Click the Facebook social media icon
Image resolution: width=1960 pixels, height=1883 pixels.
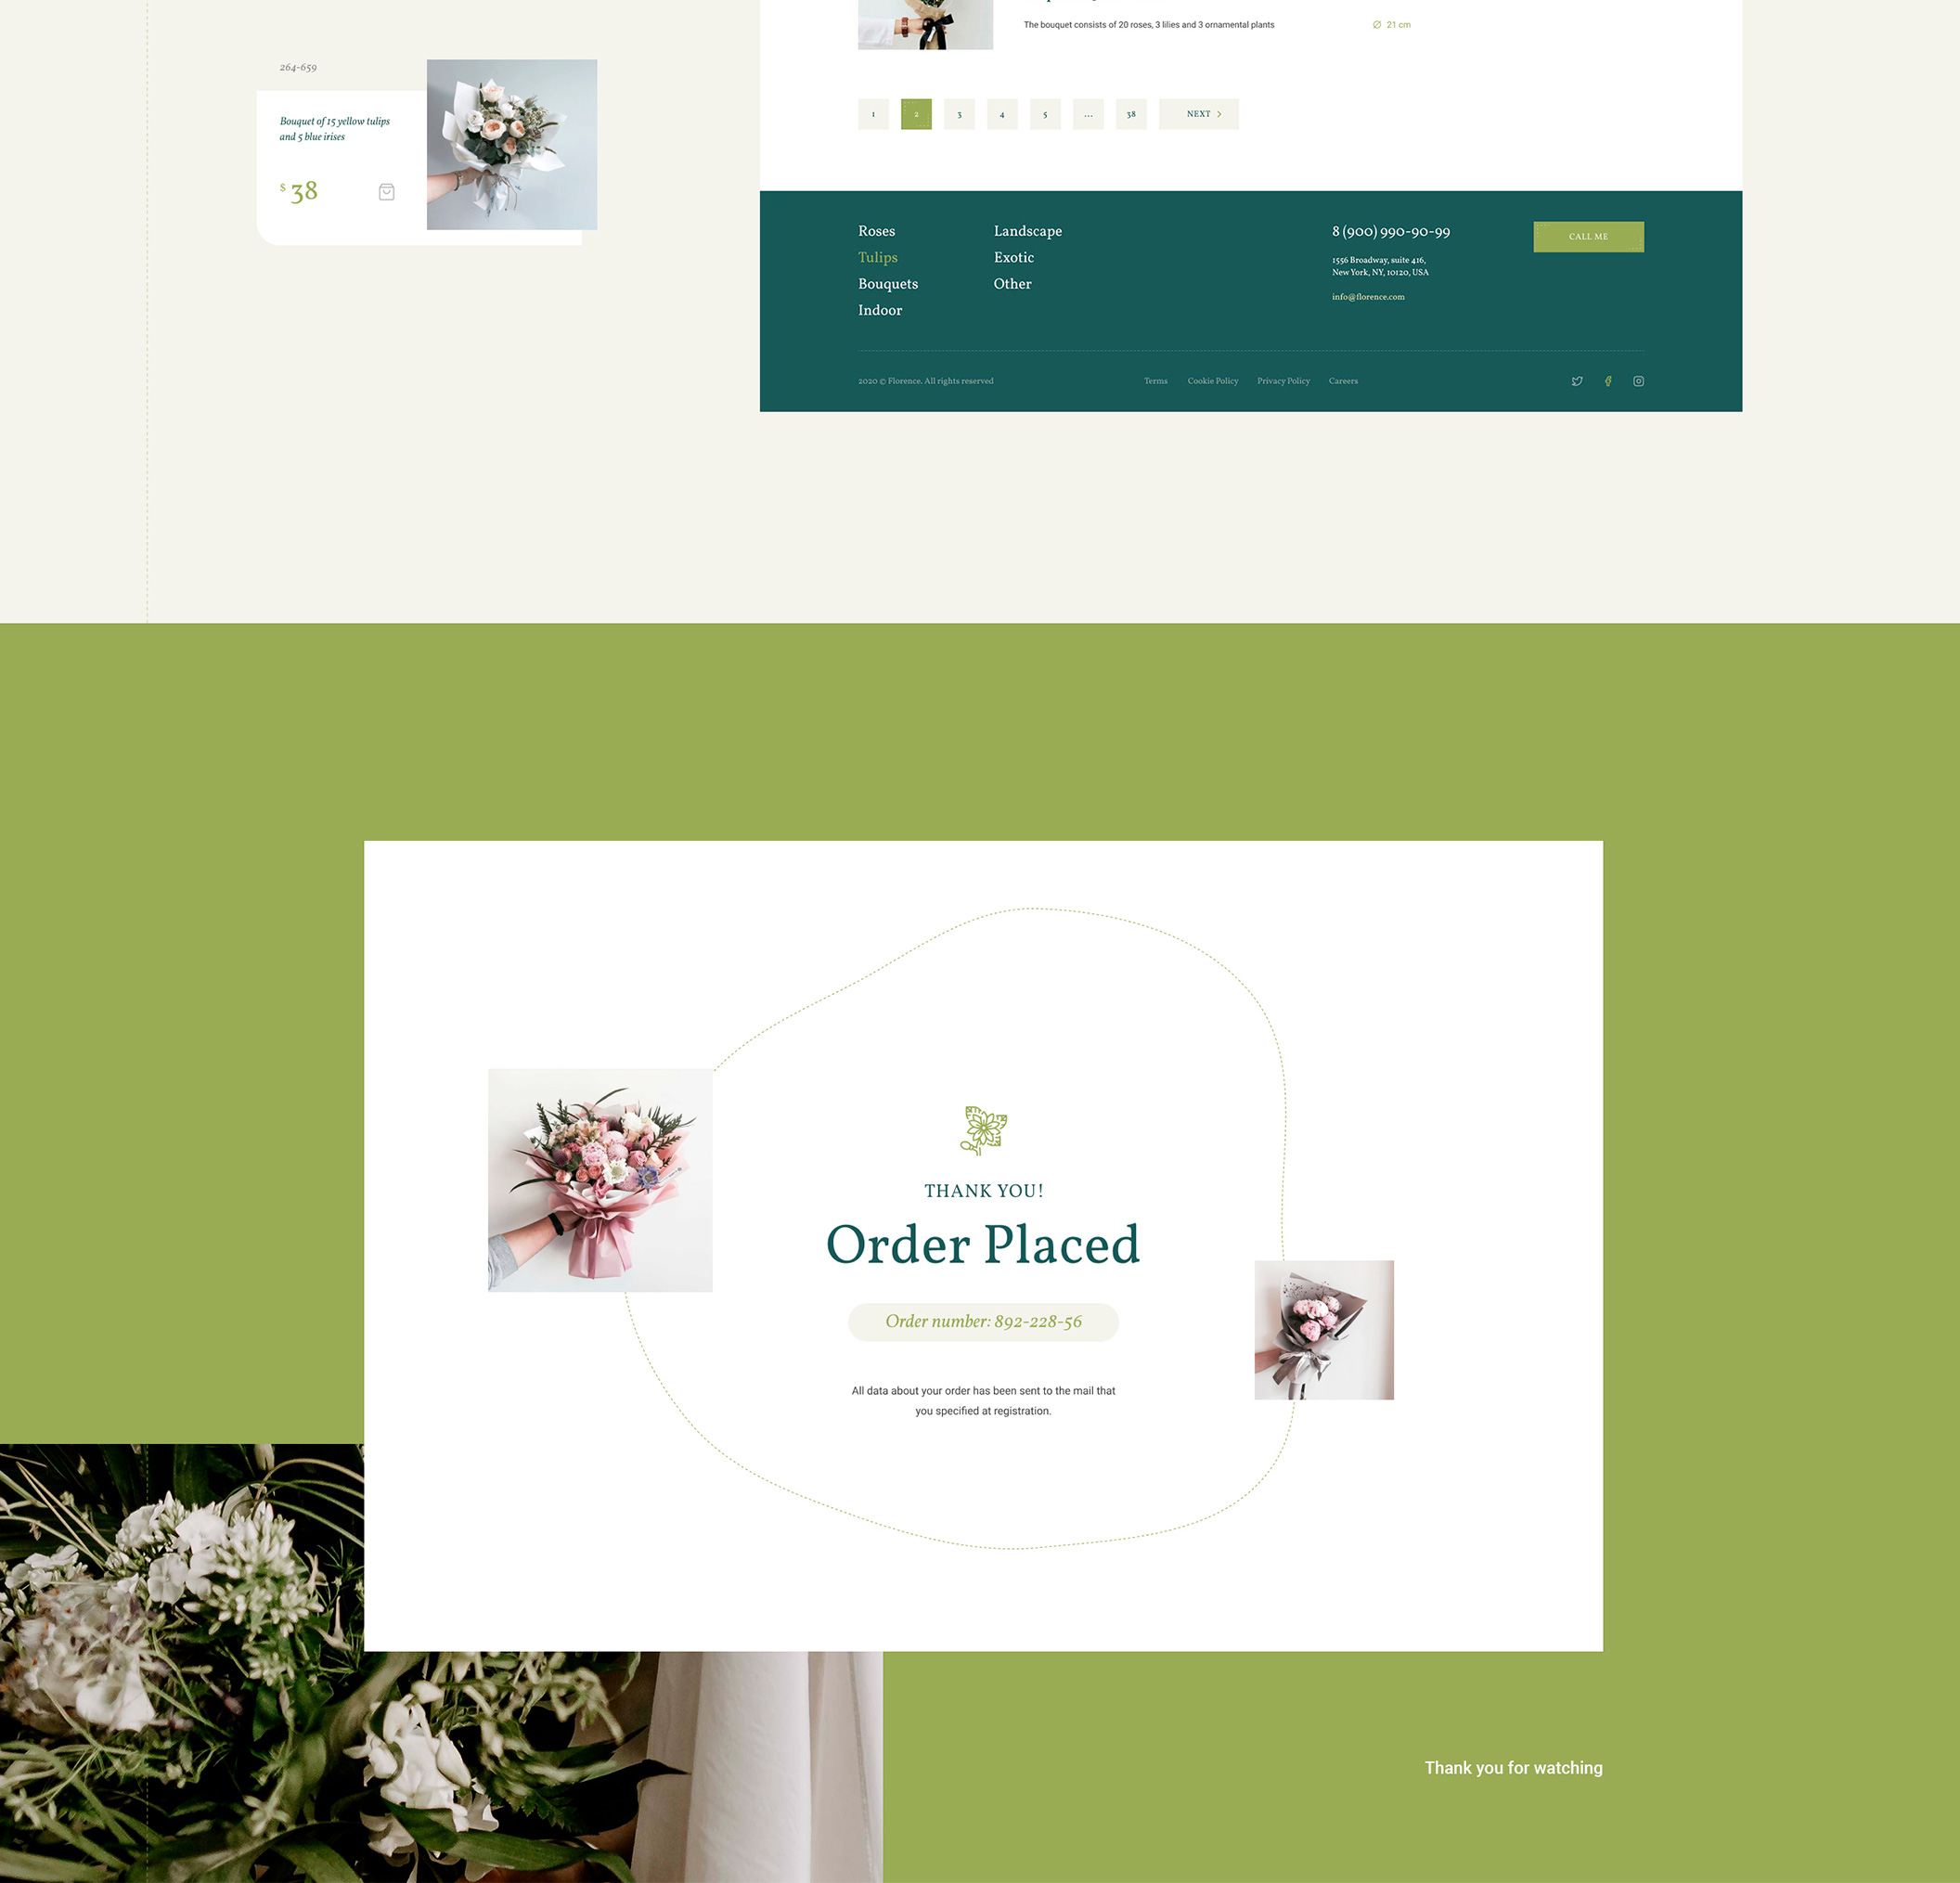1606,380
